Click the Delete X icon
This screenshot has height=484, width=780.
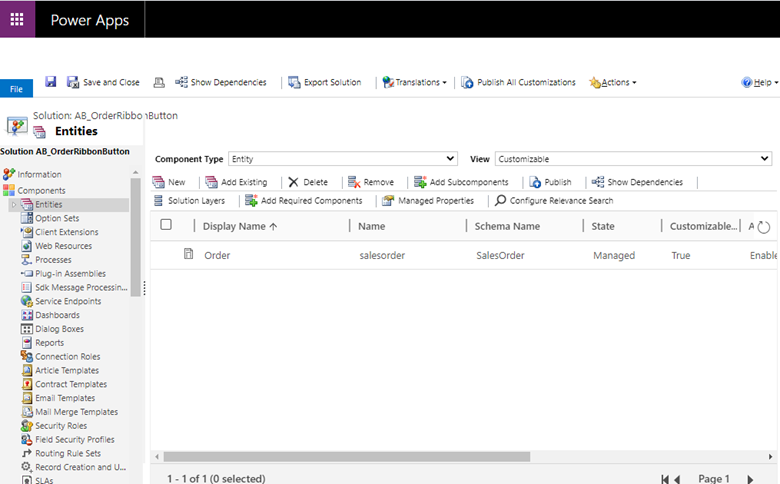tap(293, 182)
